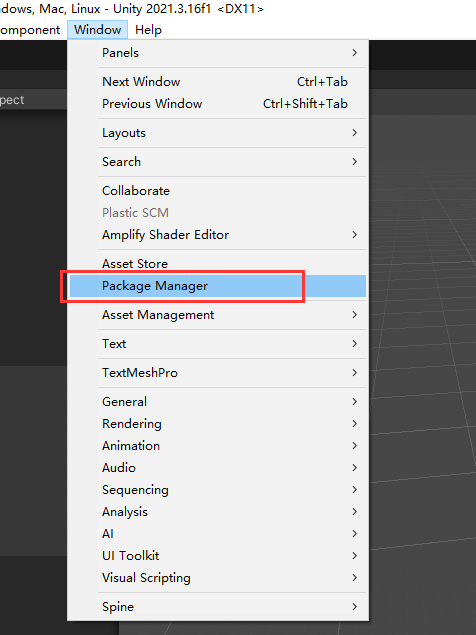Click the arrow chevron beside Layouts
This screenshot has height=635, width=476.
click(x=354, y=133)
